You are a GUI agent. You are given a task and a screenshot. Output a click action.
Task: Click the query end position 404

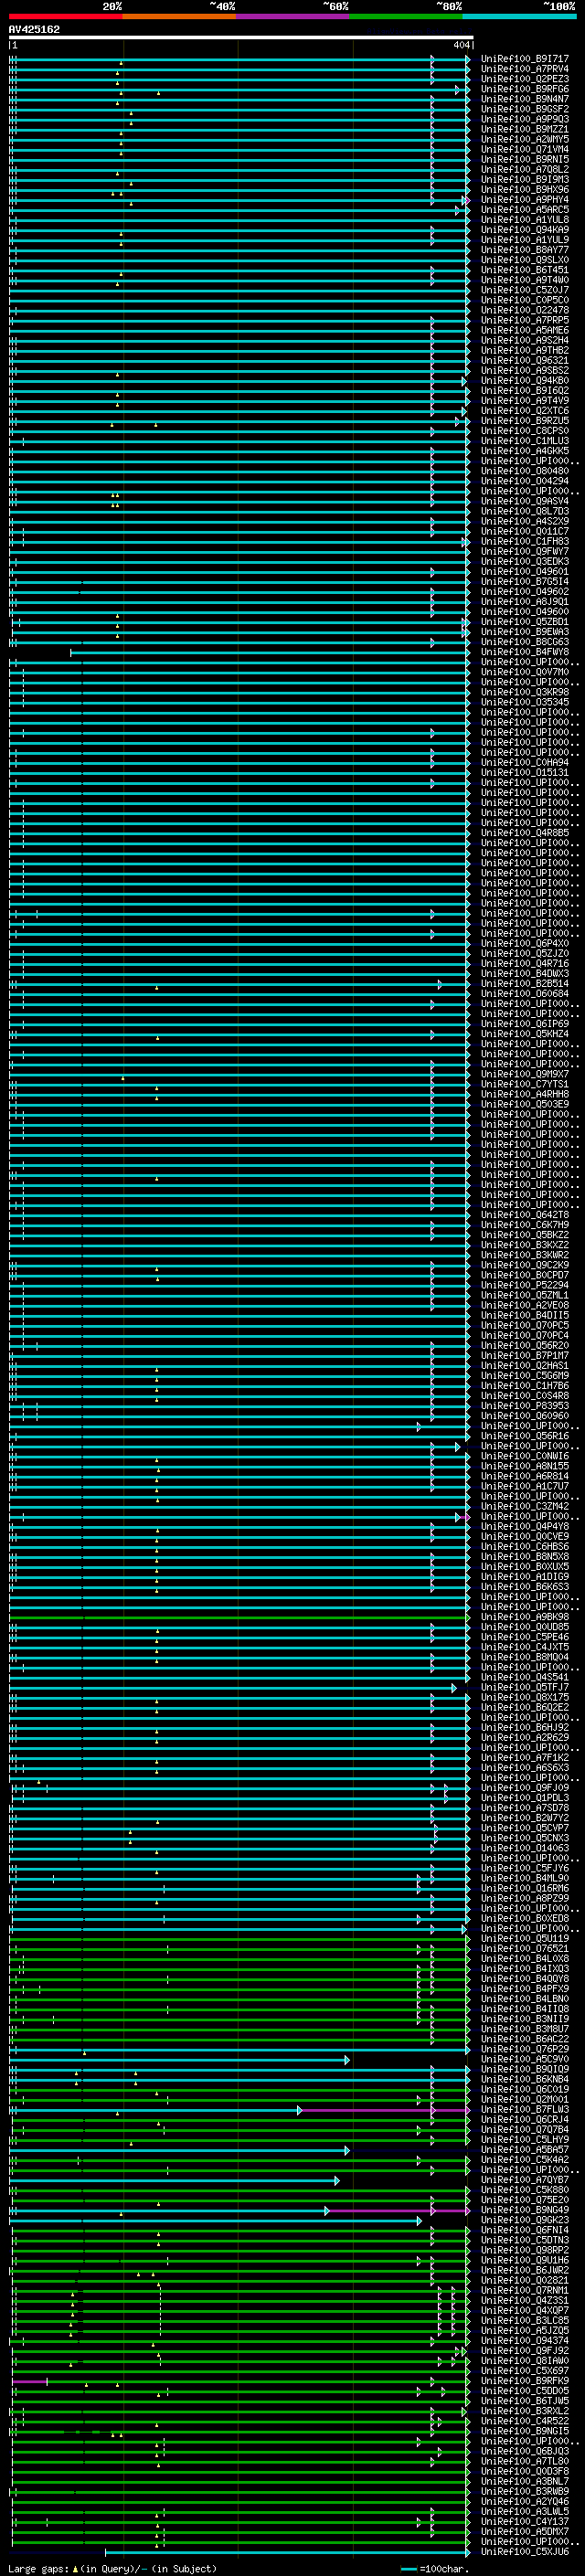[x=461, y=45]
